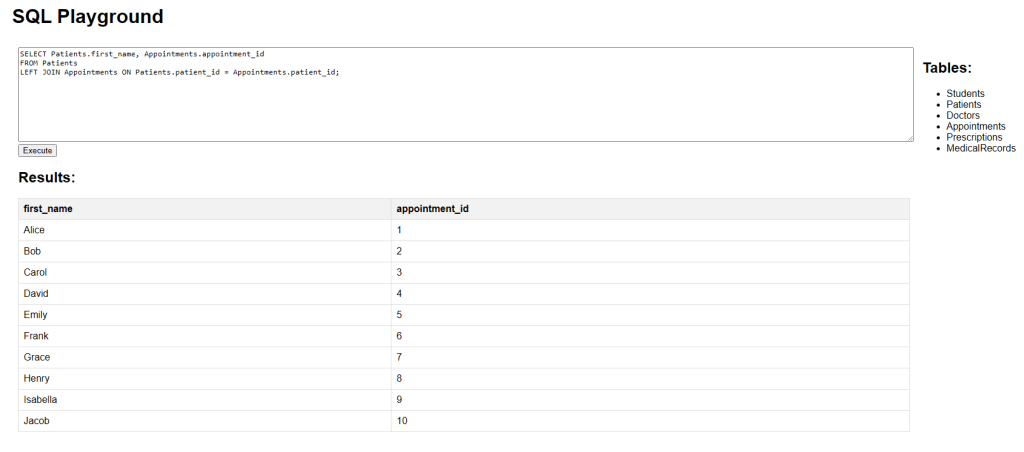
Task: Click the SELECT line in the query
Action: 142,54
